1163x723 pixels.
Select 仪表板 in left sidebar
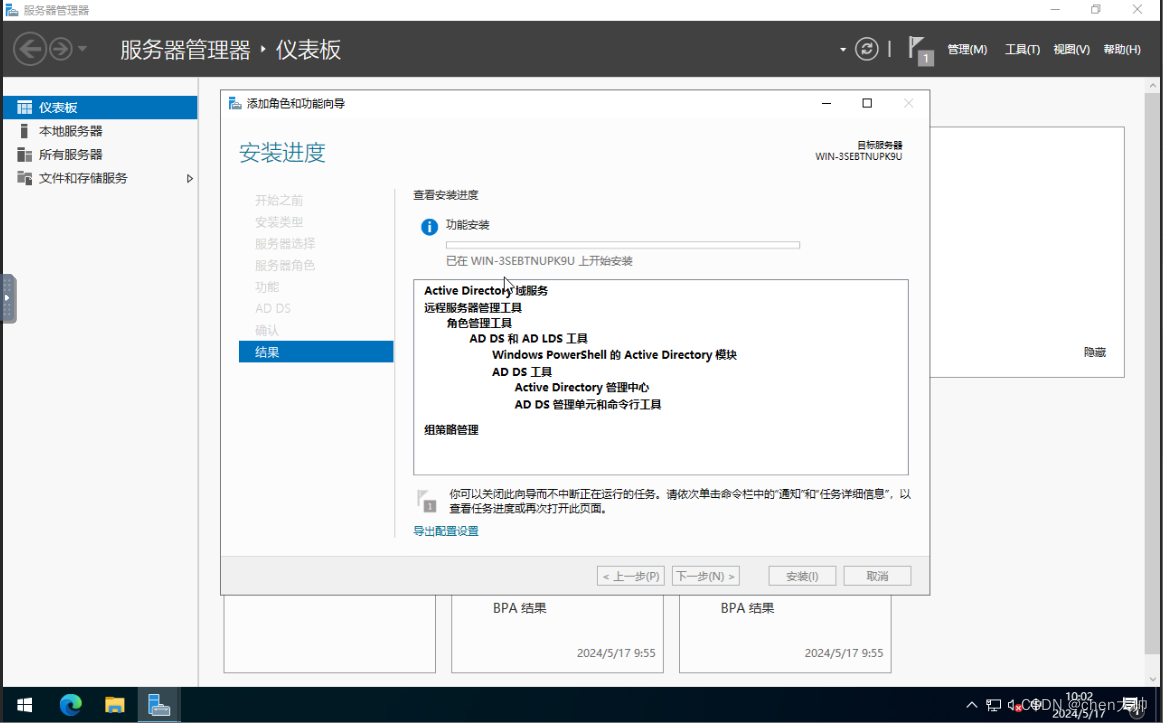pyautogui.click(x=100, y=108)
